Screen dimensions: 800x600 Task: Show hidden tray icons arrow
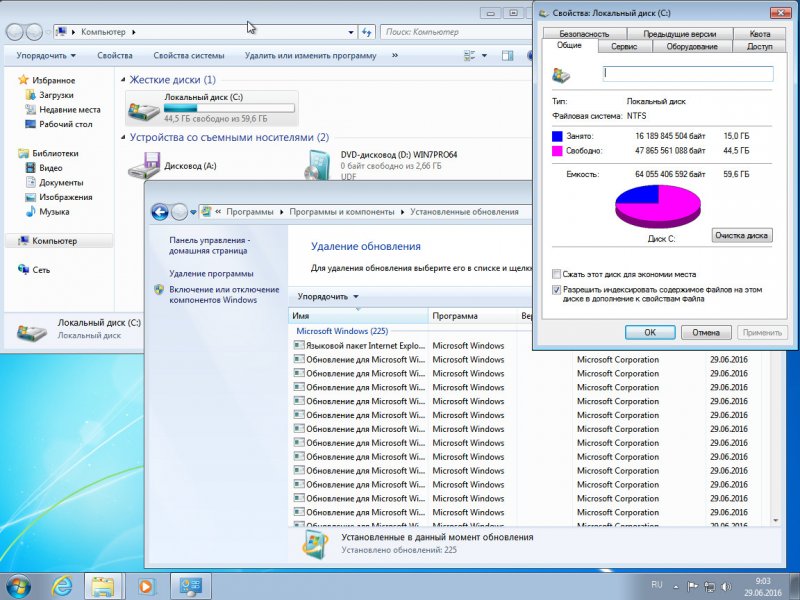[676, 587]
